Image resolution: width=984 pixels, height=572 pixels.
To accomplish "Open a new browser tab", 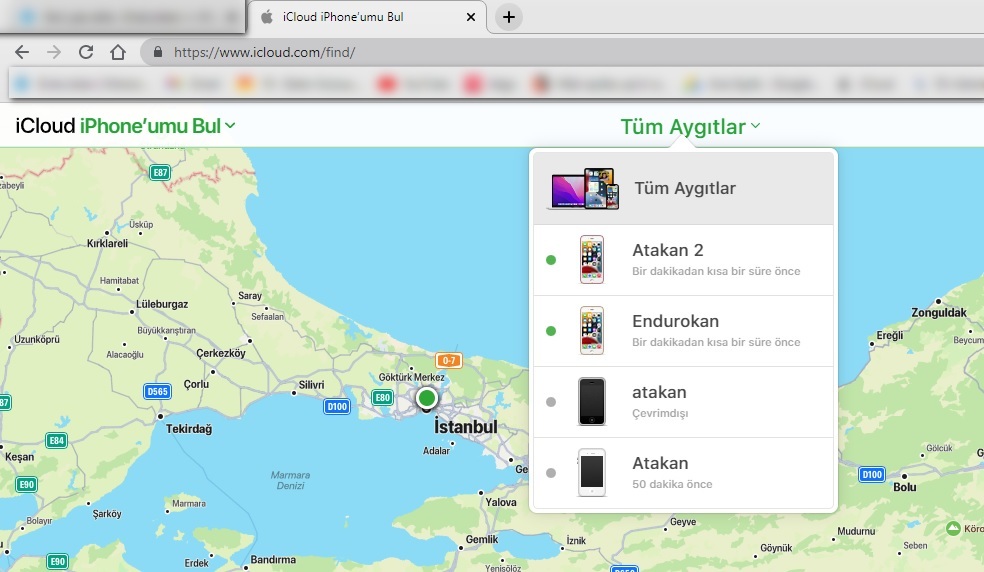I will coord(509,17).
